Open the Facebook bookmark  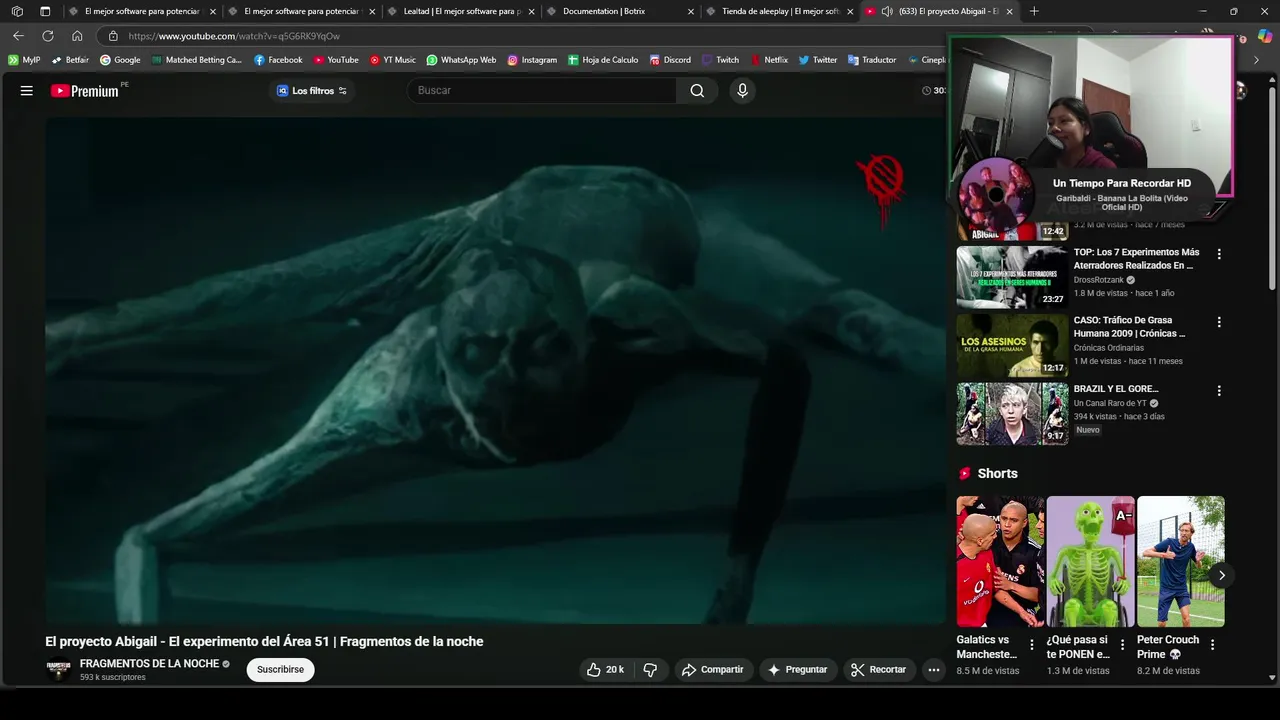[x=278, y=60]
